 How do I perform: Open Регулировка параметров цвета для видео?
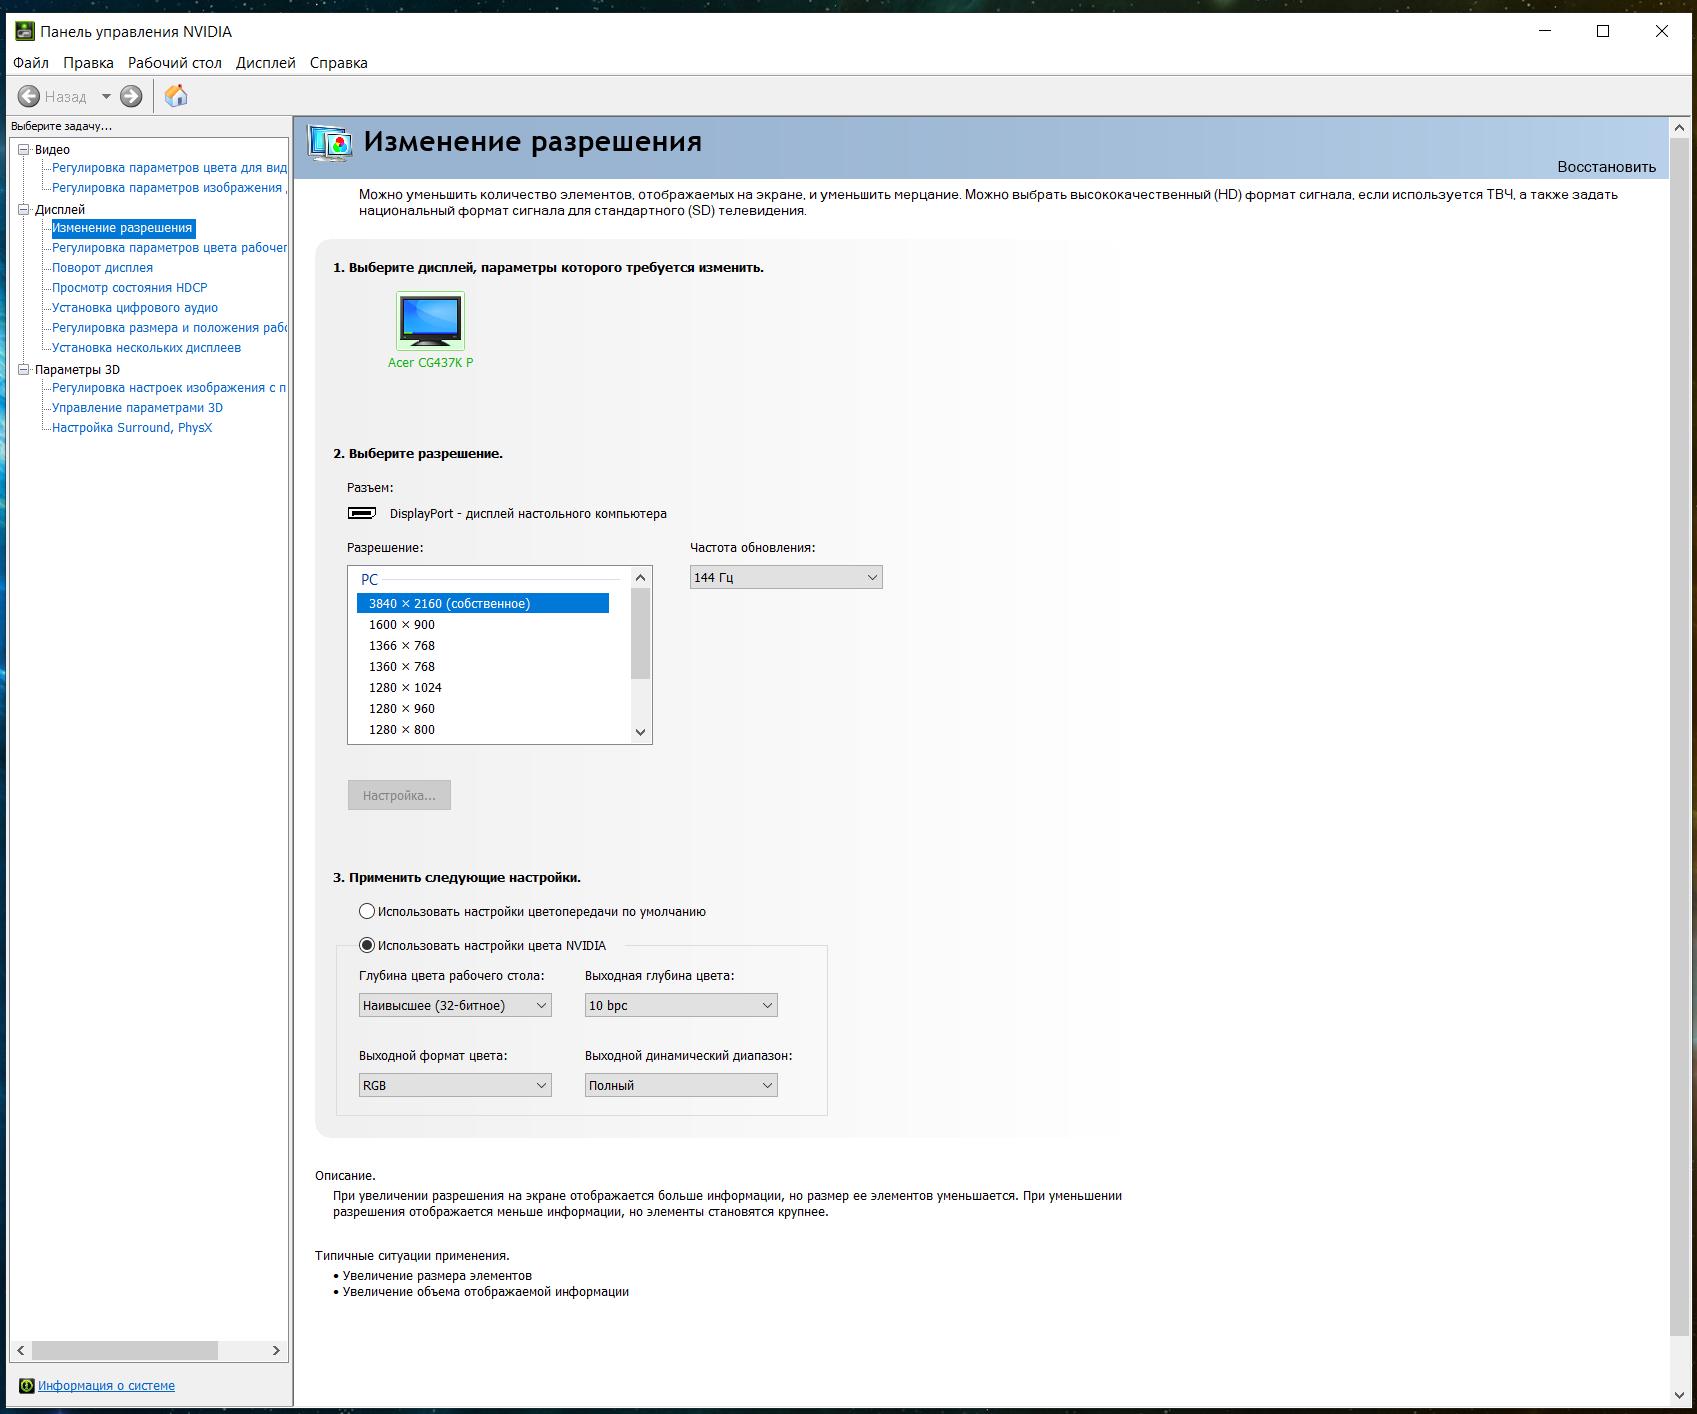169,168
